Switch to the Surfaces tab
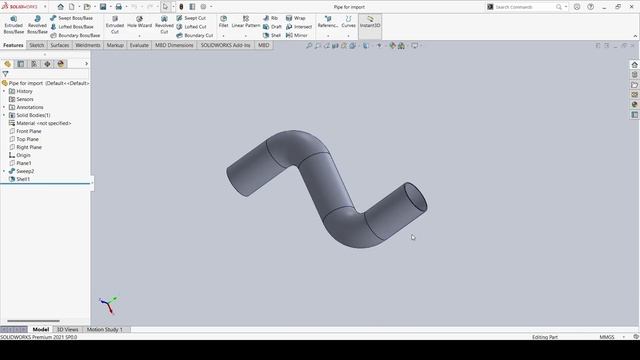This screenshot has width=640, height=360. (x=60, y=45)
